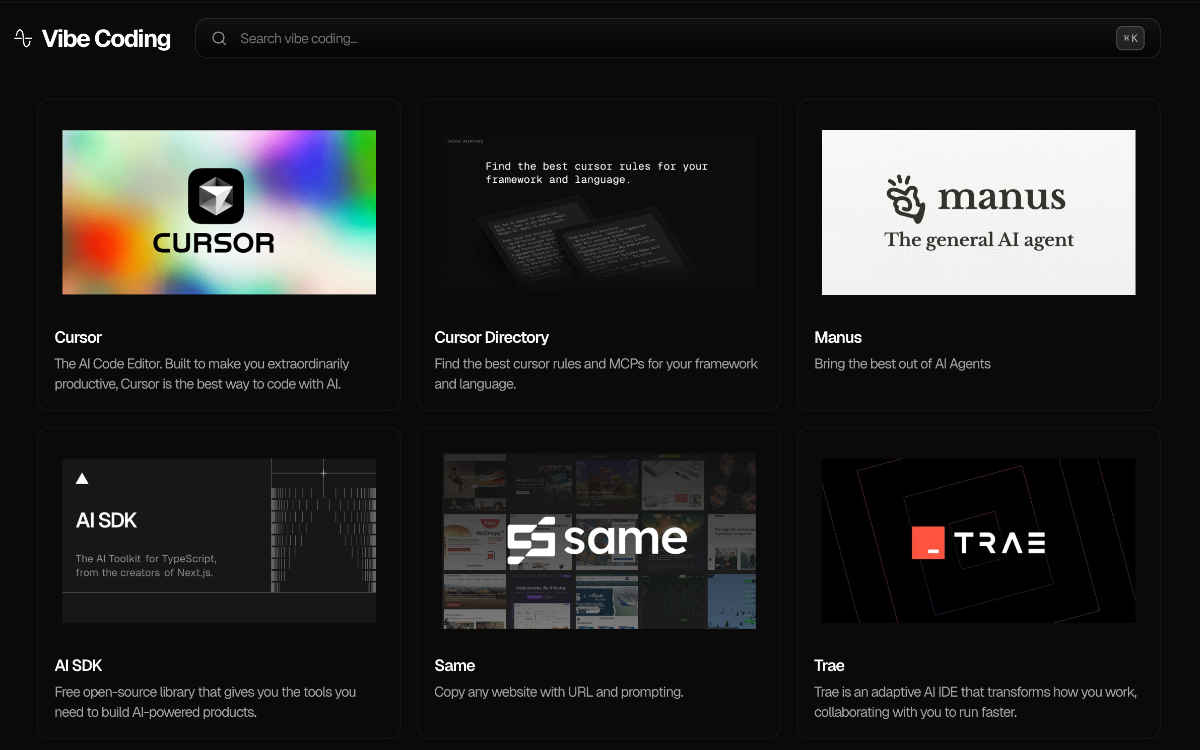Click the Trae adaptive AI IDE description
This screenshot has height=750, width=1200.
pyautogui.click(x=975, y=701)
